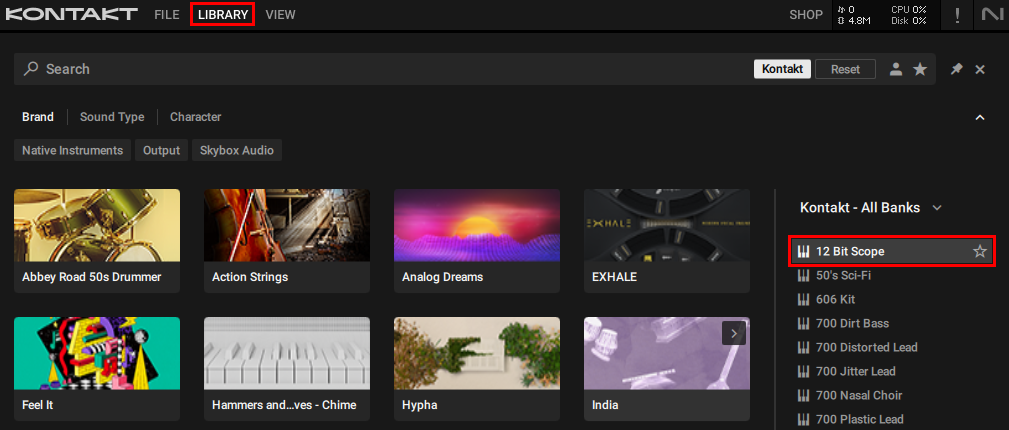Collapse the tag filter section chevron

[x=980, y=117]
